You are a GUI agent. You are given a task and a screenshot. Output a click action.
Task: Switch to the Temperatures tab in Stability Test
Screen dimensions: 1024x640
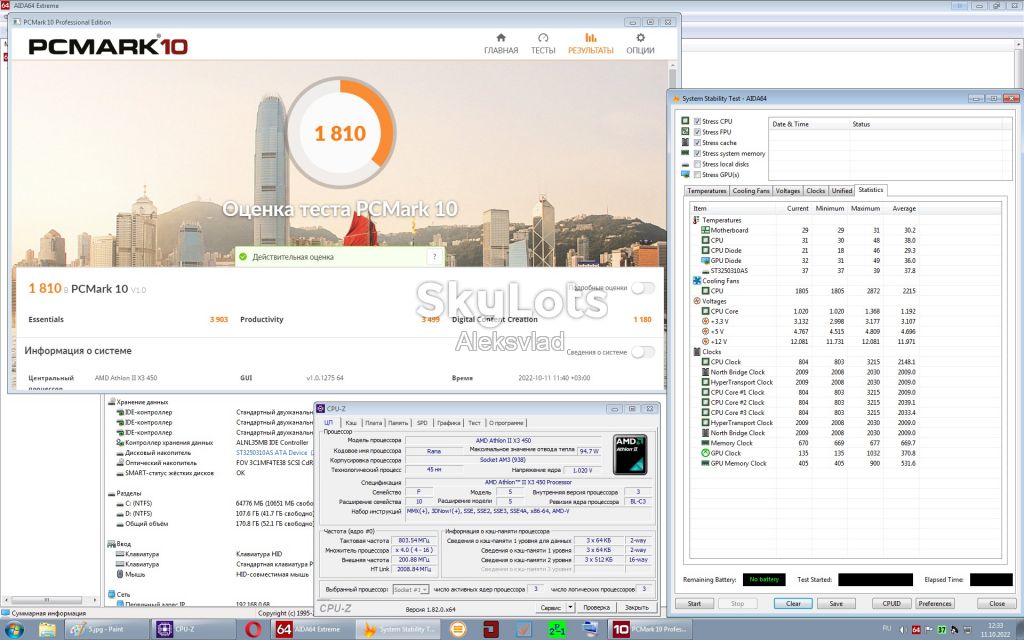point(707,191)
